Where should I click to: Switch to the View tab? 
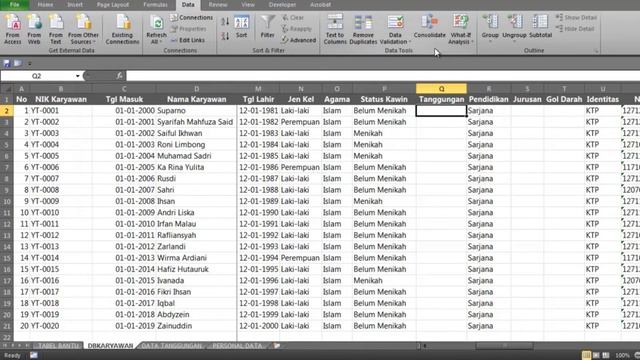[x=248, y=5]
